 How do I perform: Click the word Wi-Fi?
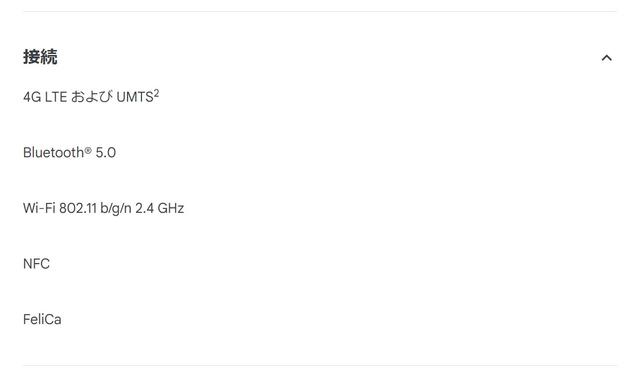[x=39, y=208]
